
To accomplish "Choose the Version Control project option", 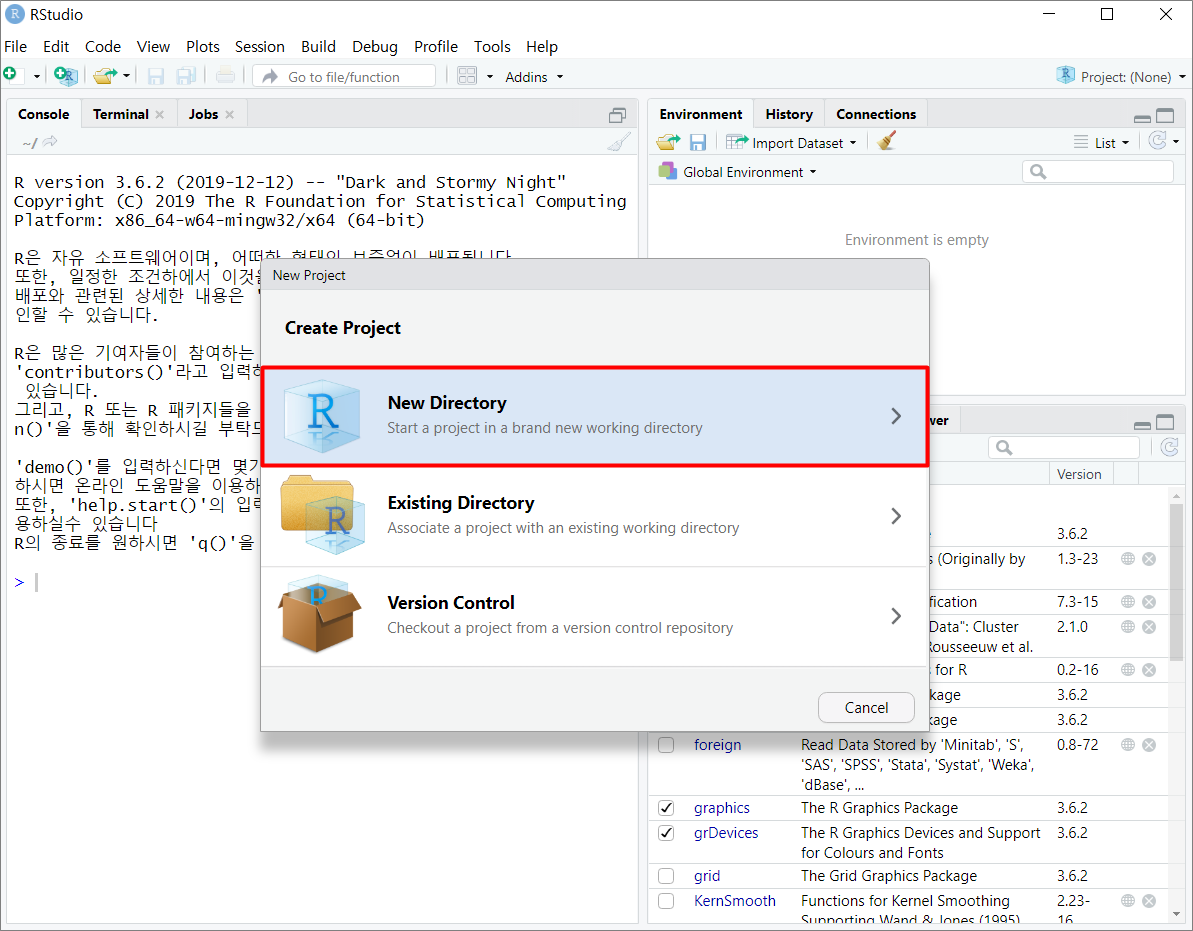I will click(x=594, y=616).
